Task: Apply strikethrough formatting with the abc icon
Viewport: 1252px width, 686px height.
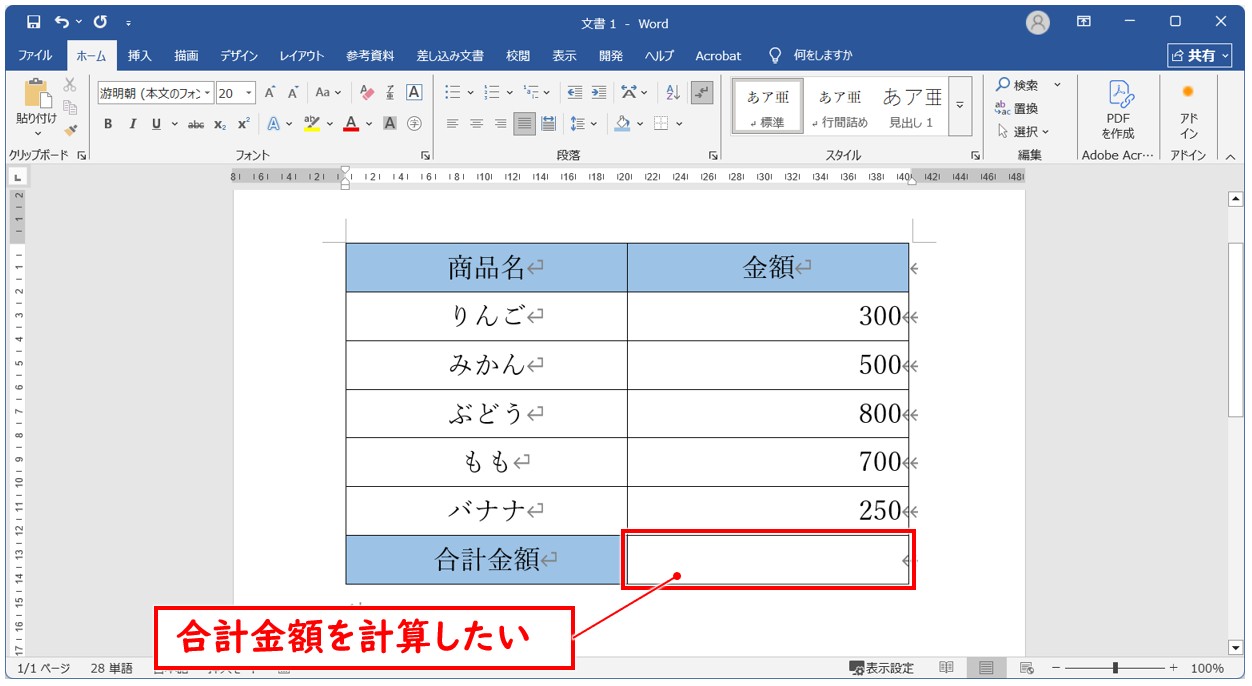Action: click(x=196, y=124)
